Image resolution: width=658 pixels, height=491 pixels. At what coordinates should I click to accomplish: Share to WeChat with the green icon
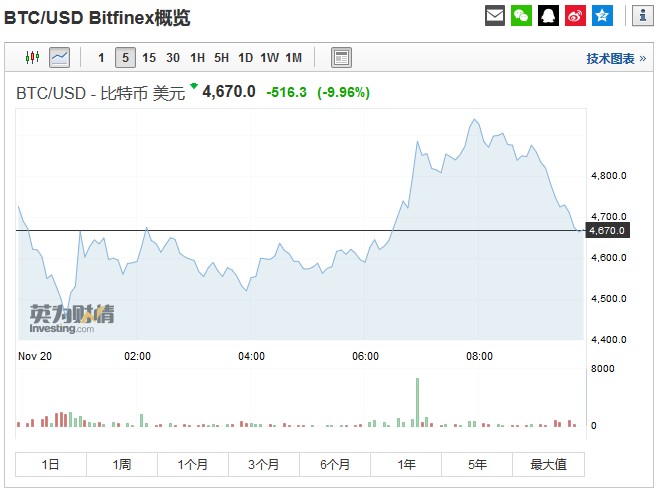[x=522, y=16]
